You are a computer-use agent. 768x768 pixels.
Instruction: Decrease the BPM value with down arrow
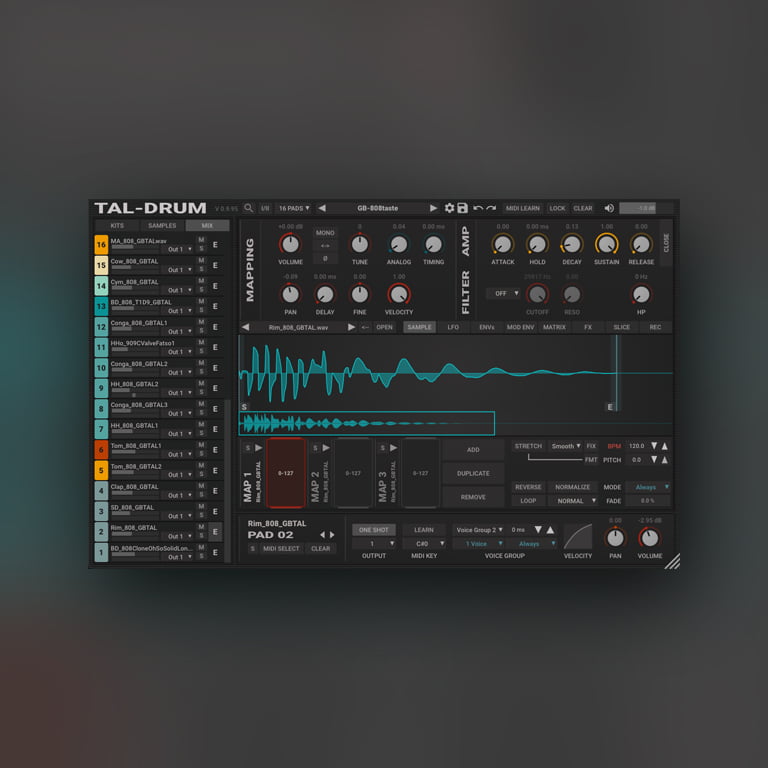[654, 446]
